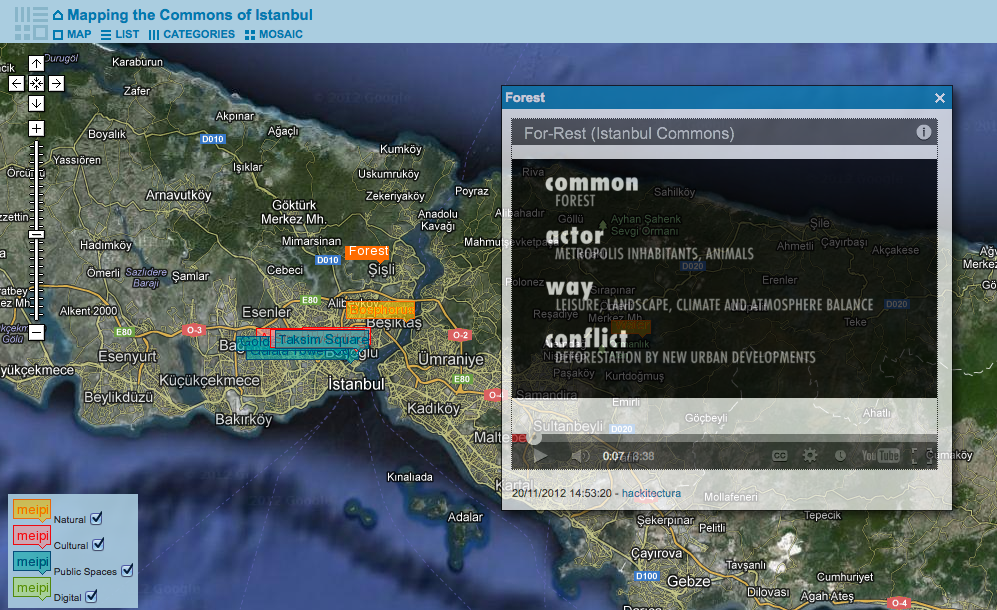Viewport: 997px width, 610px height.
Task: Pan the map down with the arrow
Action: (36, 103)
